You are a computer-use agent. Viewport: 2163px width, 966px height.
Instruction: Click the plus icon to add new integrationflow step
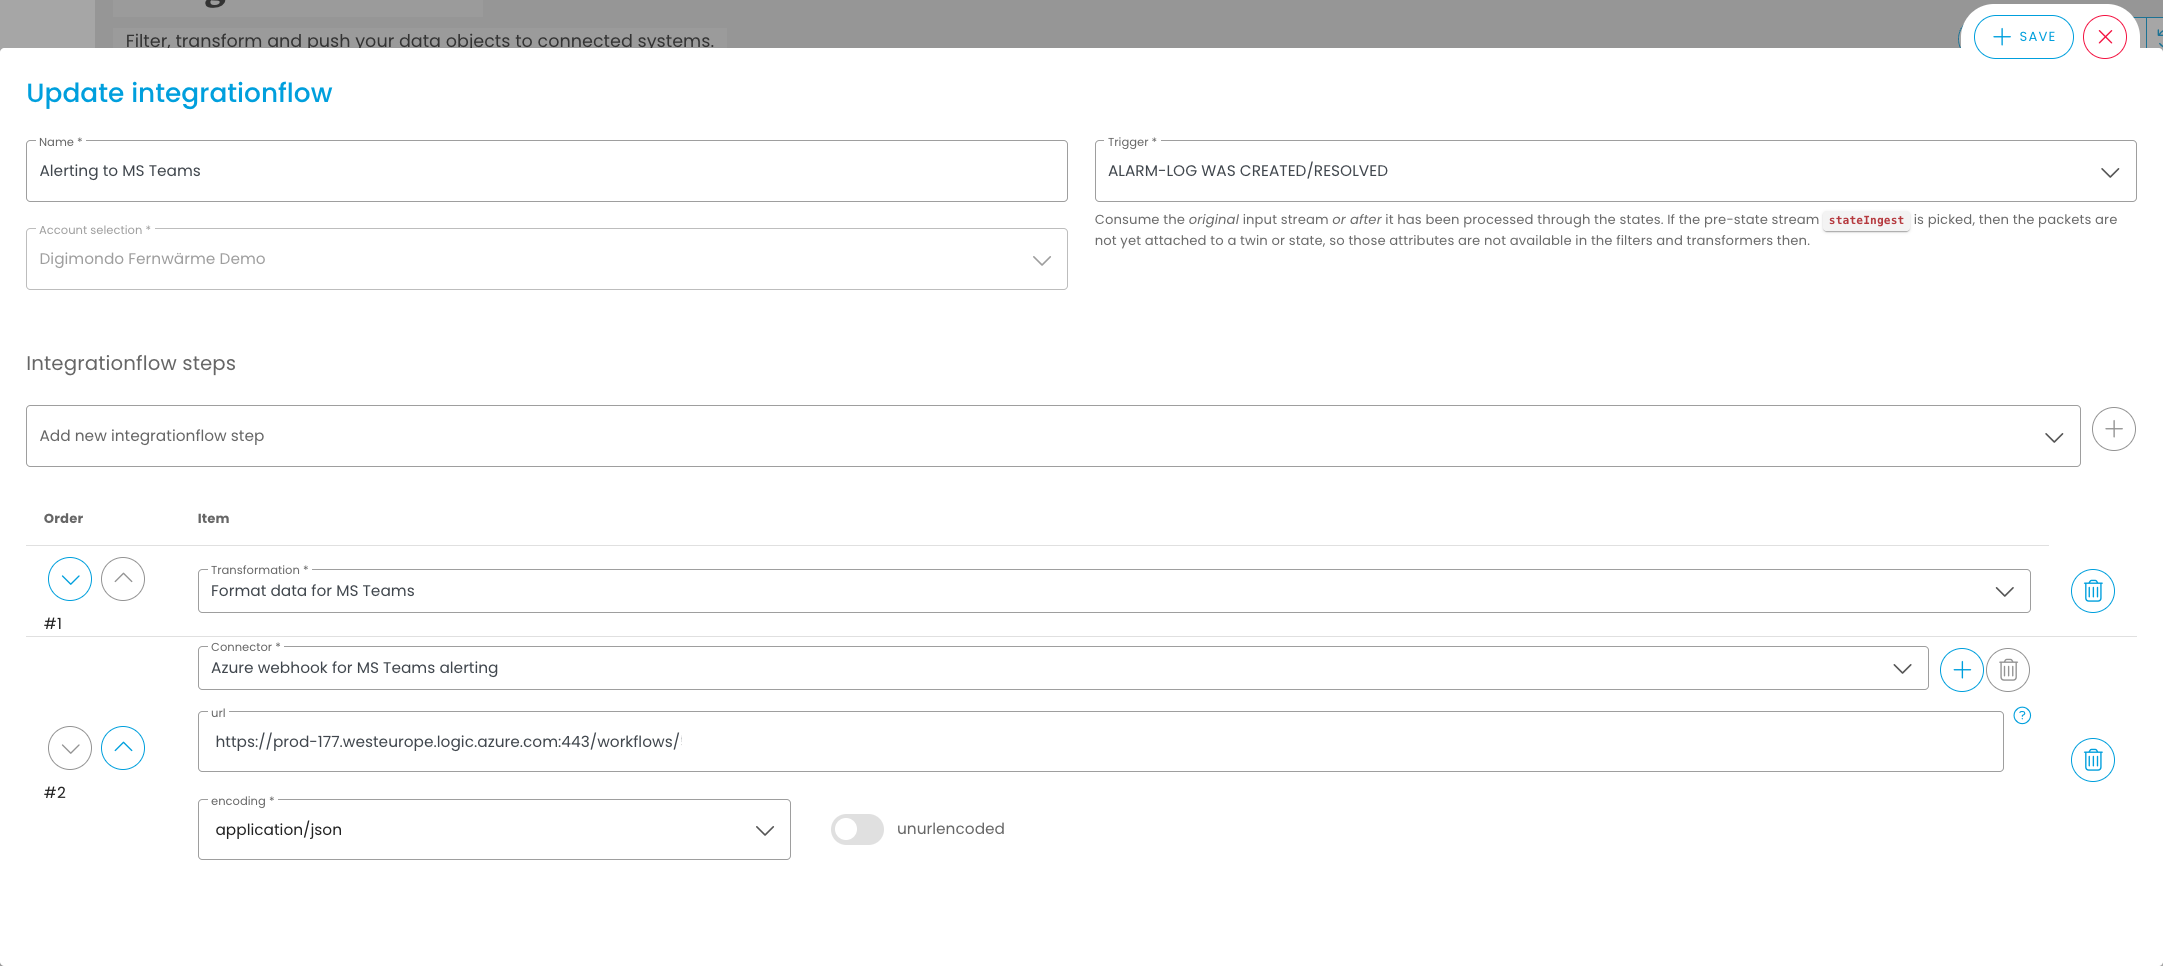pos(2114,429)
